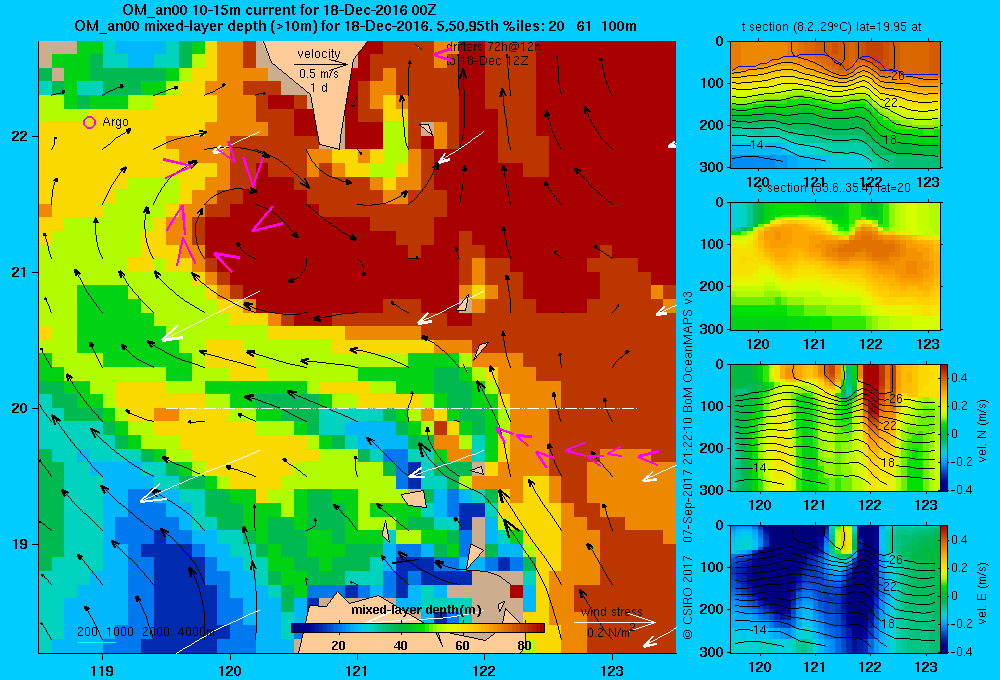Click the 'vel. N (m/s)' axis label
1000x680 pixels.
[983, 430]
